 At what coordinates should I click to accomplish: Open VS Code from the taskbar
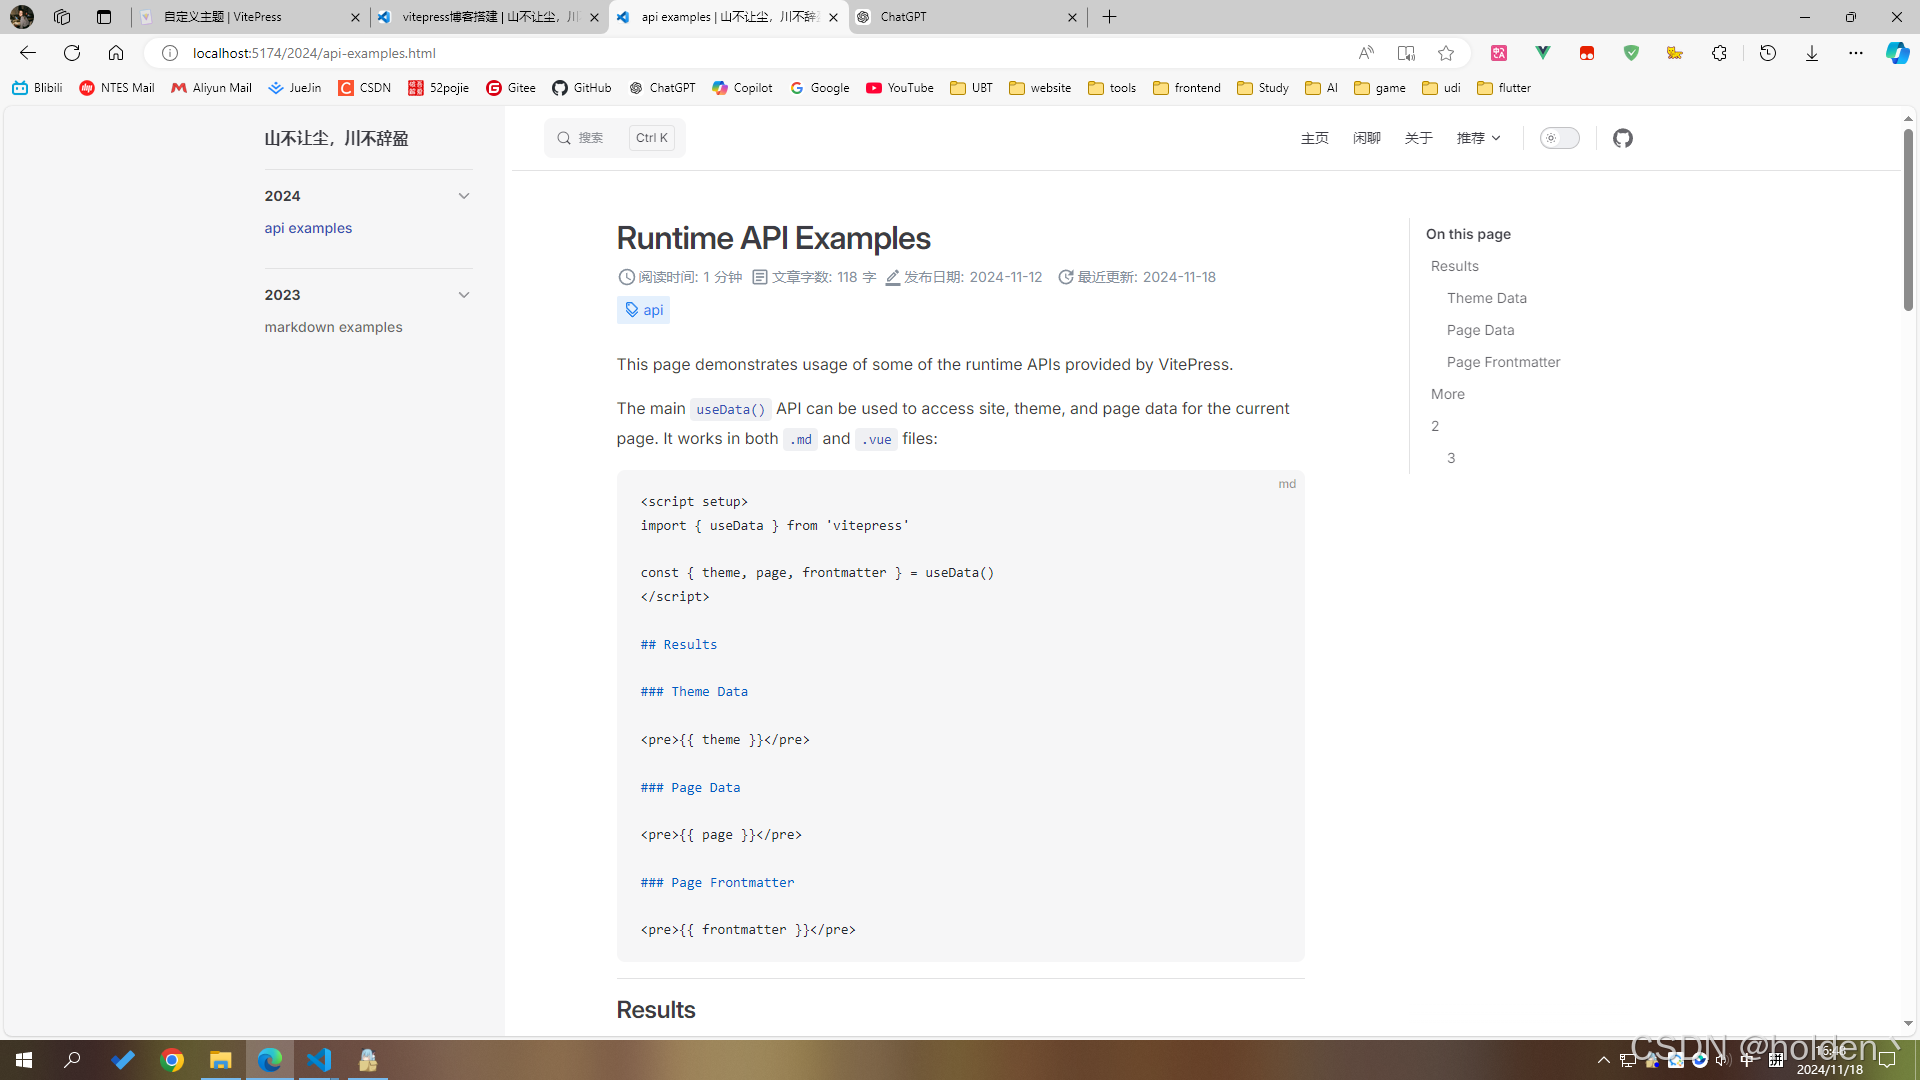tap(319, 1060)
